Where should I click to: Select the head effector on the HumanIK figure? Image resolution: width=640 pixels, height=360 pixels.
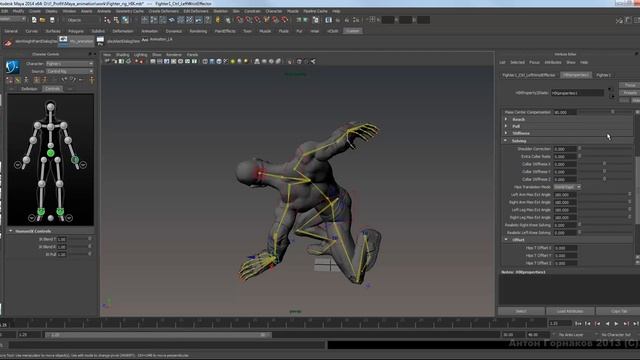pos(51,107)
